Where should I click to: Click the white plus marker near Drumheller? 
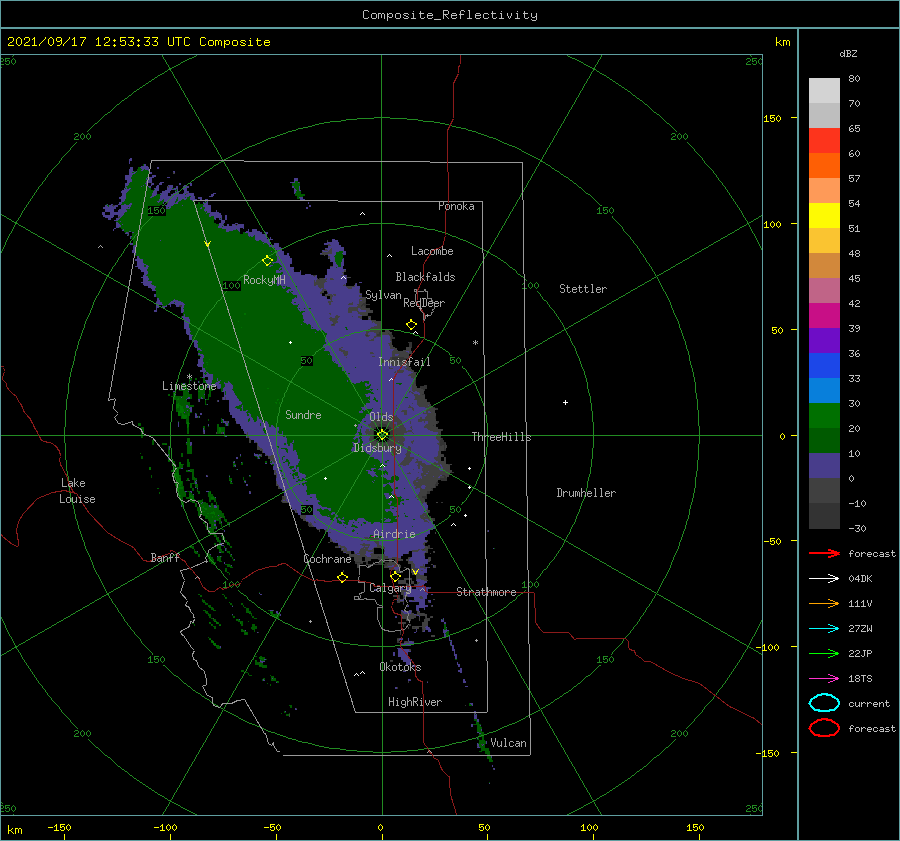point(565,402)
